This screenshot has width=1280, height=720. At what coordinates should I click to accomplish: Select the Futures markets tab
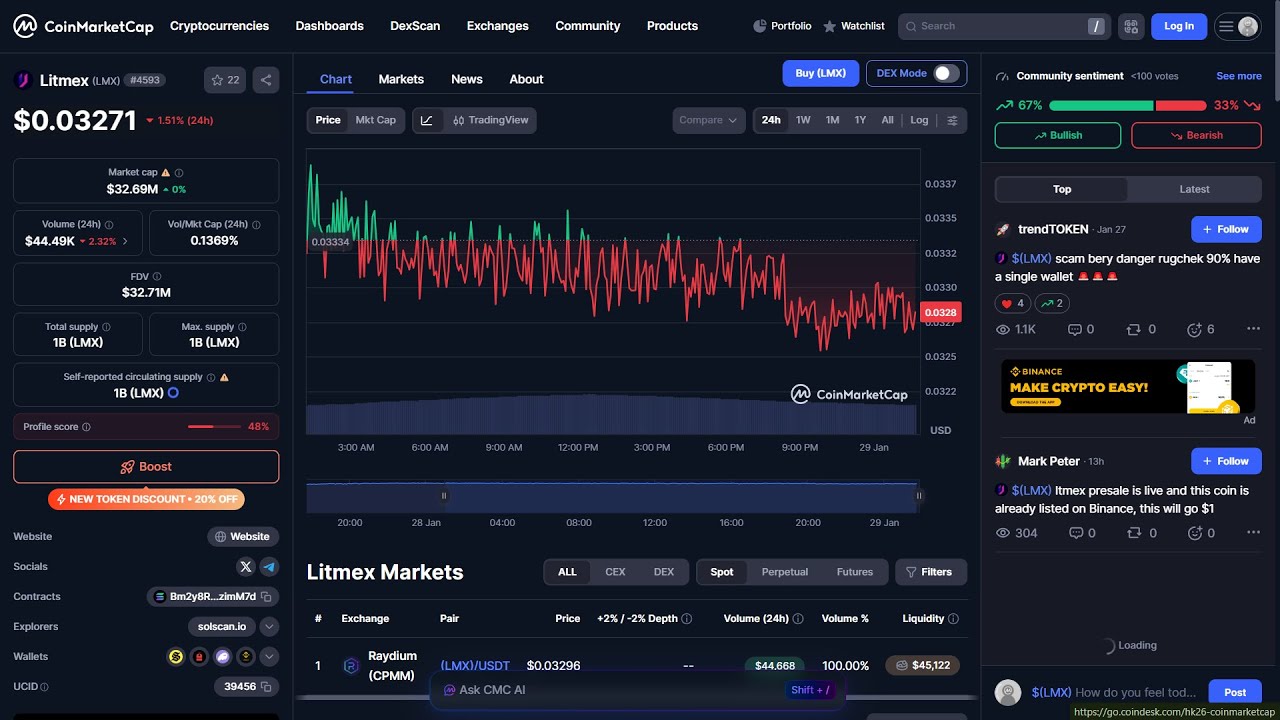coord(855,572)
